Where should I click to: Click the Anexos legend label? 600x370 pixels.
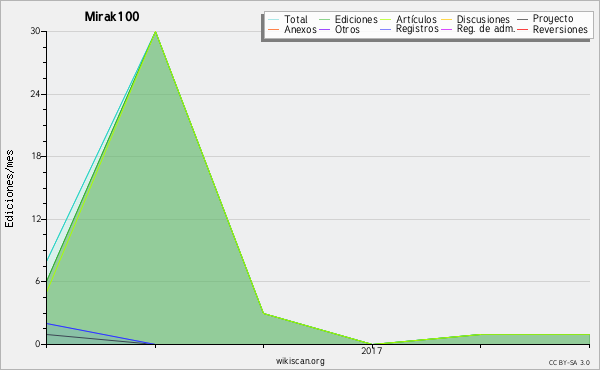tap(300, 29)
